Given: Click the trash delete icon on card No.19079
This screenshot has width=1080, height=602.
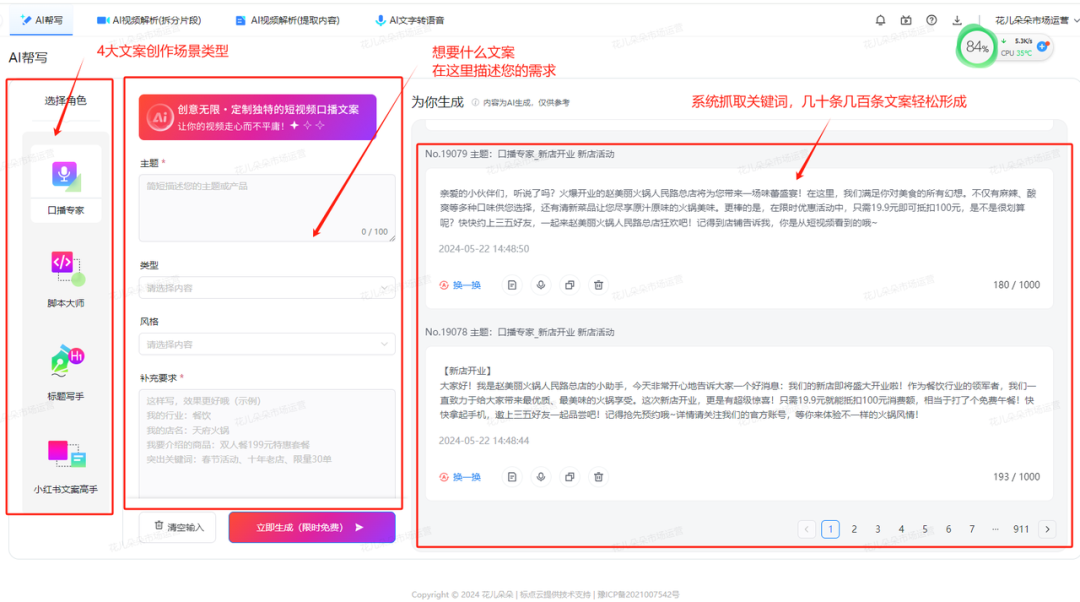Looking at the screenshot, I should tap(598, 285).
